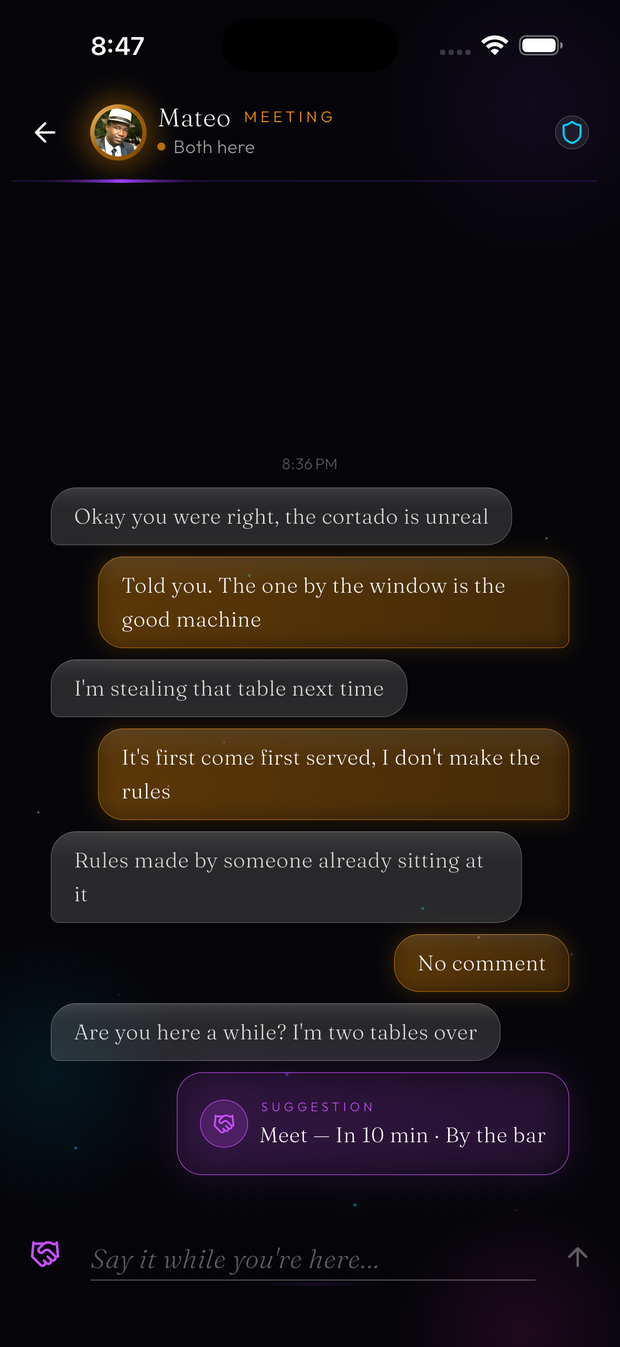Viewport: 620px width, 1347px height.
Task: Tap the battery status icon
Action: click(541, 45)
